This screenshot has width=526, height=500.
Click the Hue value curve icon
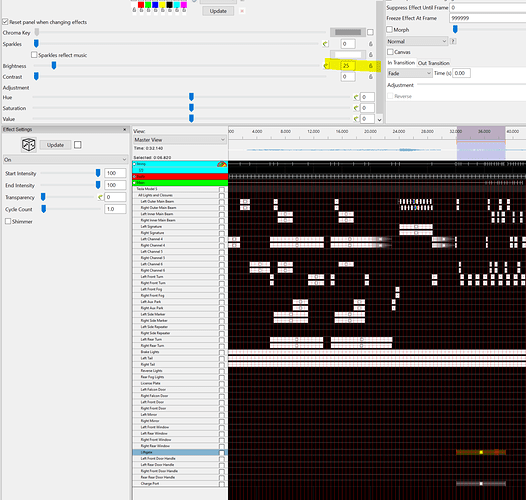356,97
